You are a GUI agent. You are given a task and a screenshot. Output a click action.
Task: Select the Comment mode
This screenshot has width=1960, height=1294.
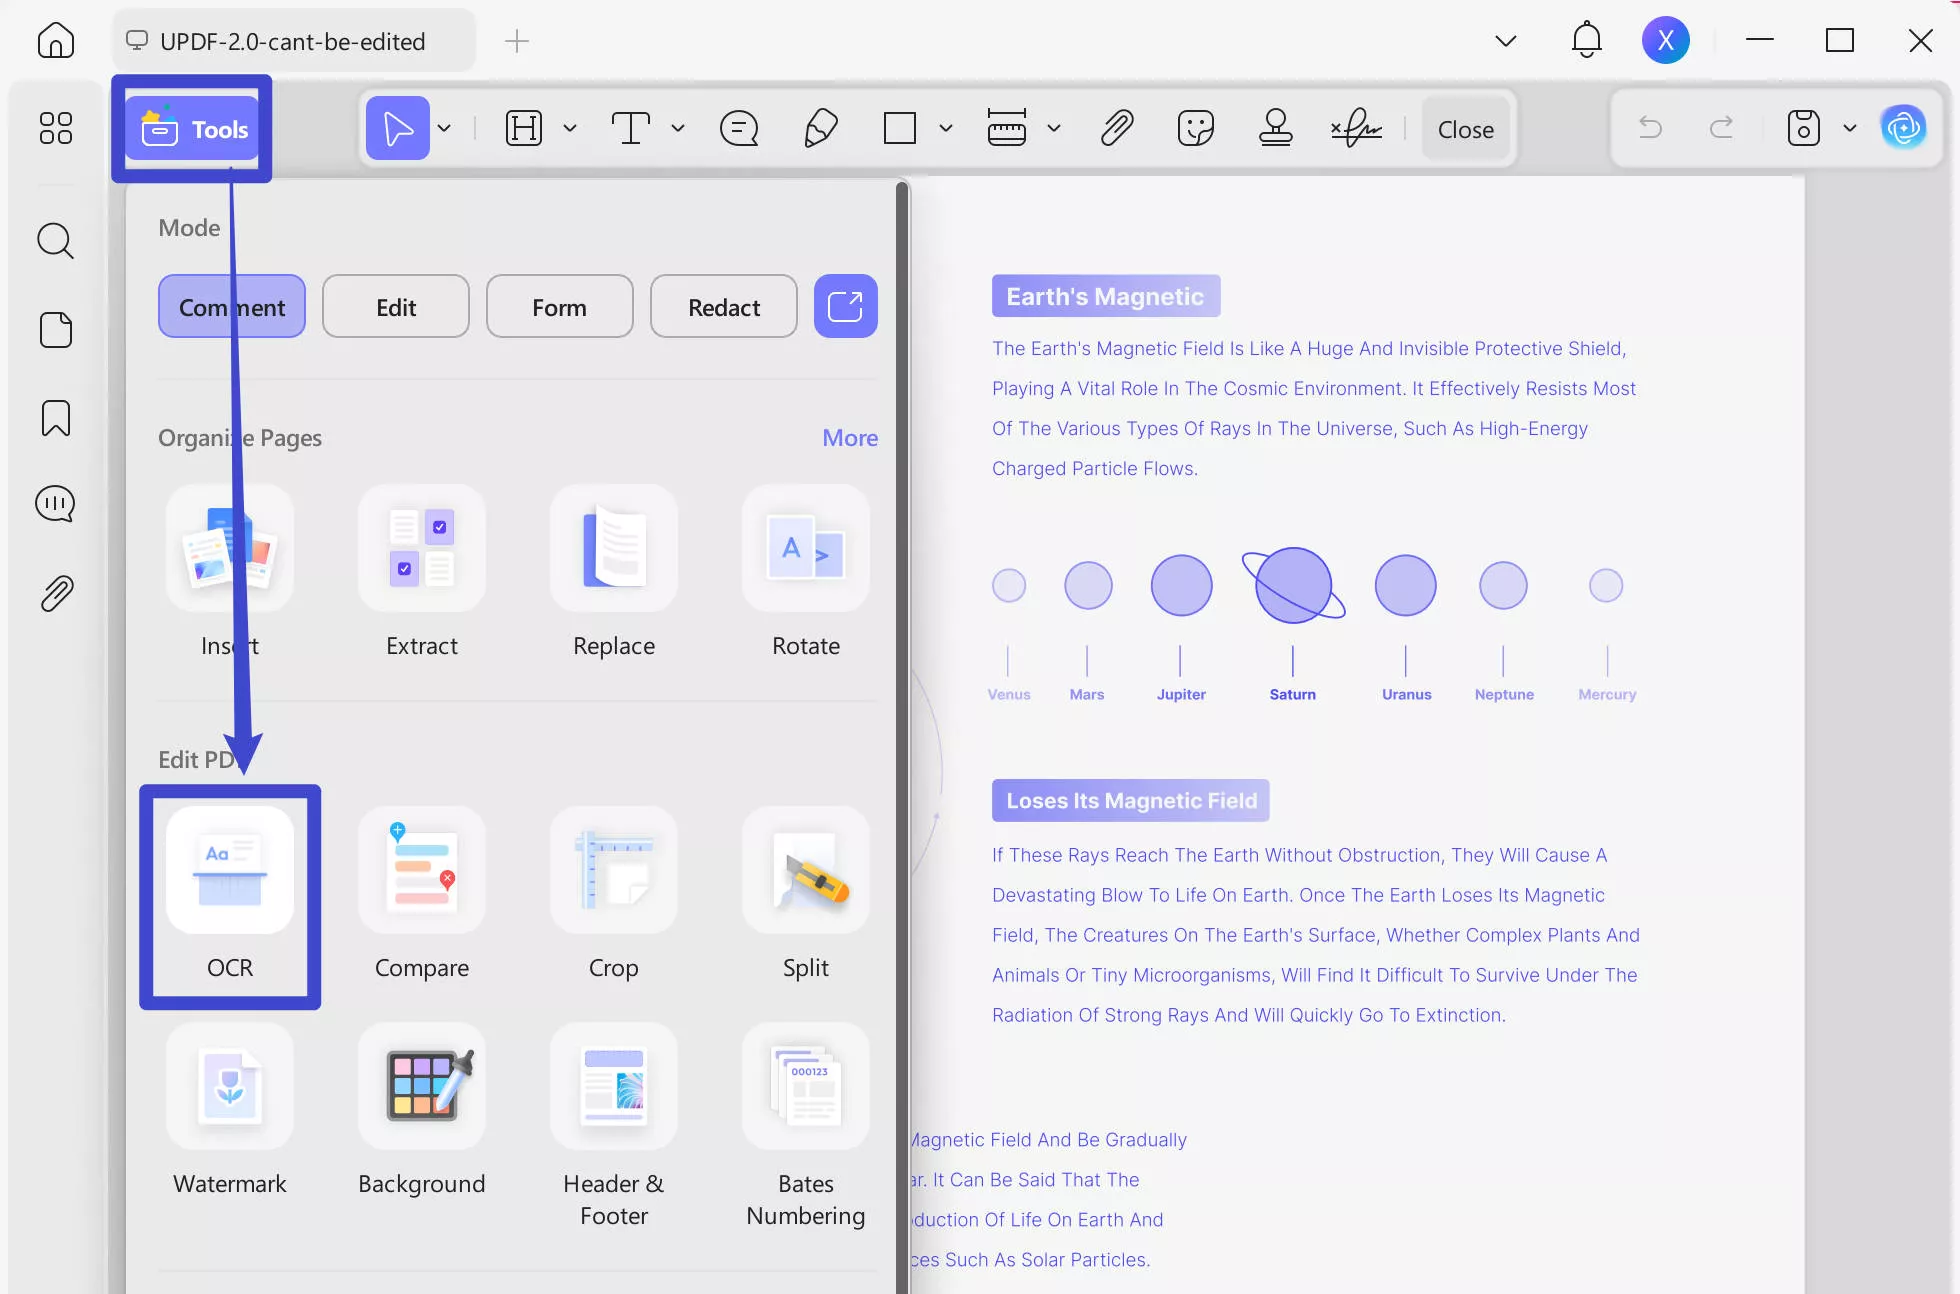(231, 306)
